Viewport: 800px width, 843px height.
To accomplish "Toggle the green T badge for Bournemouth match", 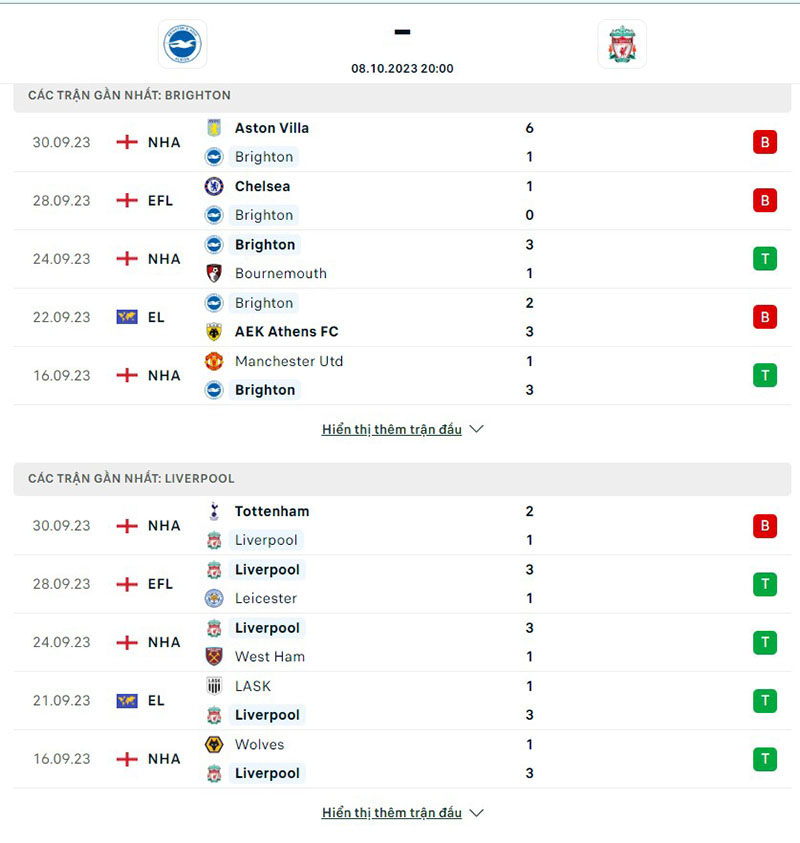I will pos(765,258).
